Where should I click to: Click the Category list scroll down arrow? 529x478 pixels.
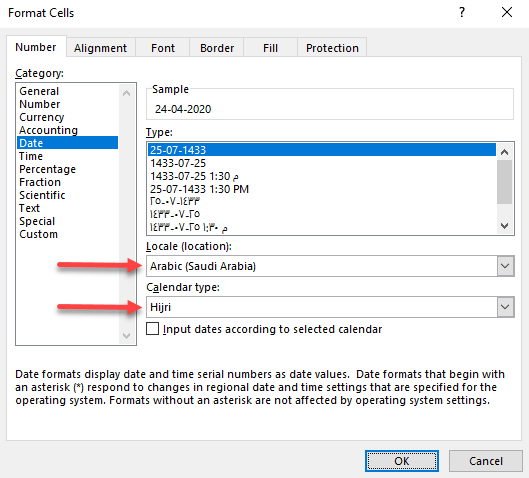[127, 336]
